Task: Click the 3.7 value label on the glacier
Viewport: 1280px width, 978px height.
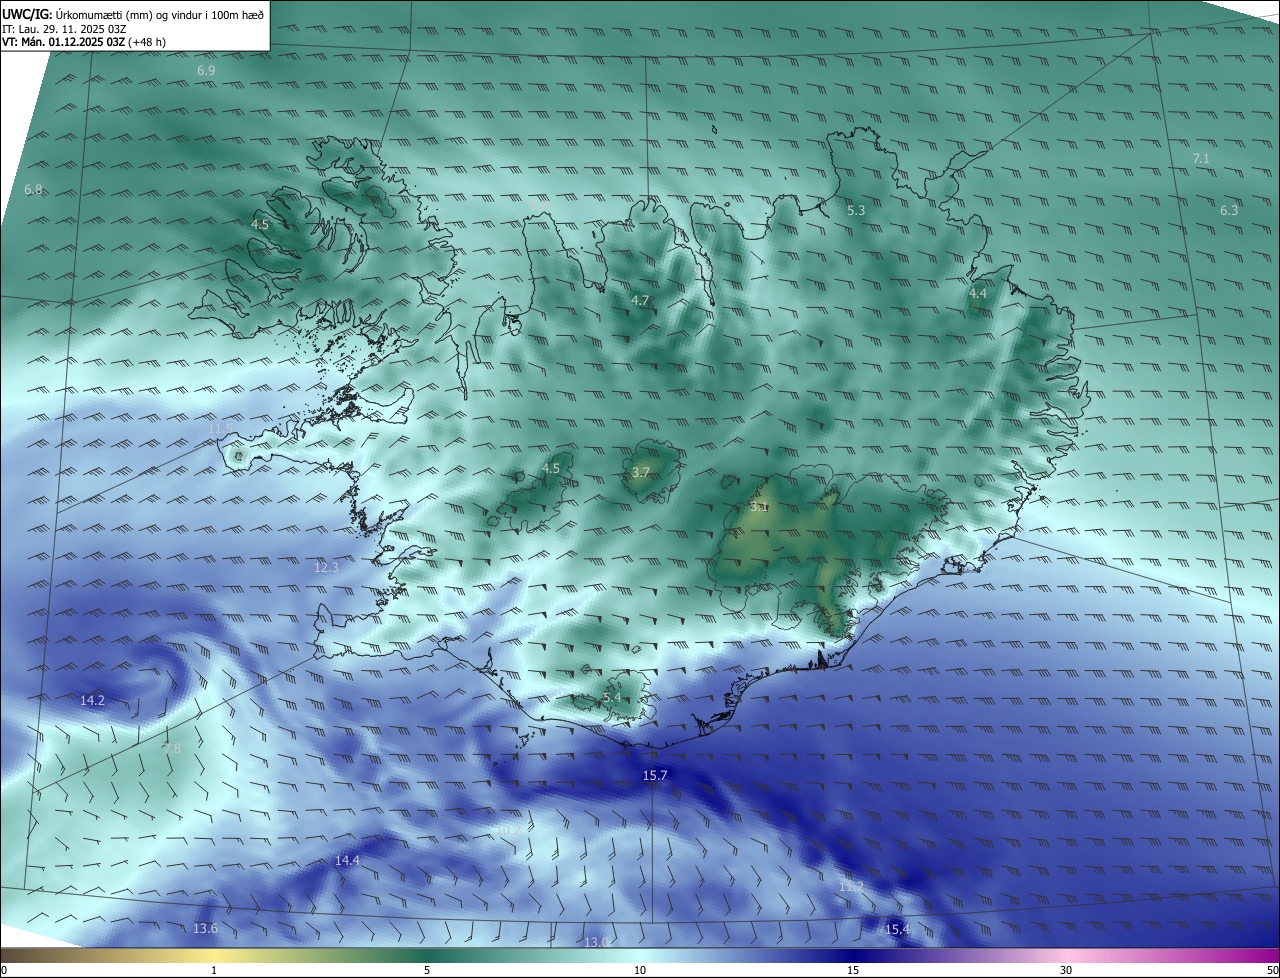Action: pyautogui.click(x=642, y=472)
